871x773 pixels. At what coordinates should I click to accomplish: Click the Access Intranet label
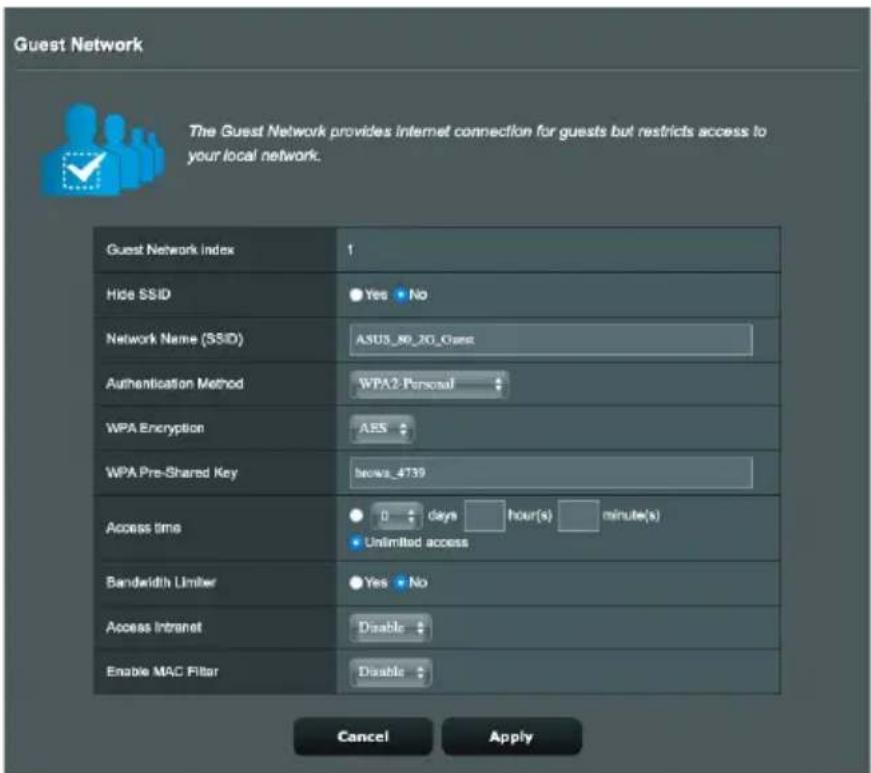pyautogui.click(x=154, y=627)
